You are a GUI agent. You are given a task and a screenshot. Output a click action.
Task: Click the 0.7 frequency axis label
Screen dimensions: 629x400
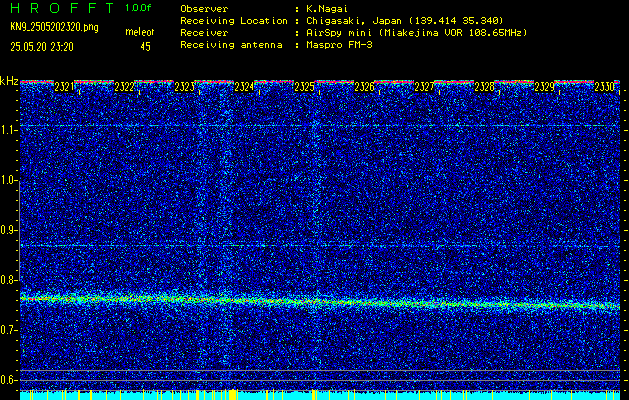(x=9, y=330)
